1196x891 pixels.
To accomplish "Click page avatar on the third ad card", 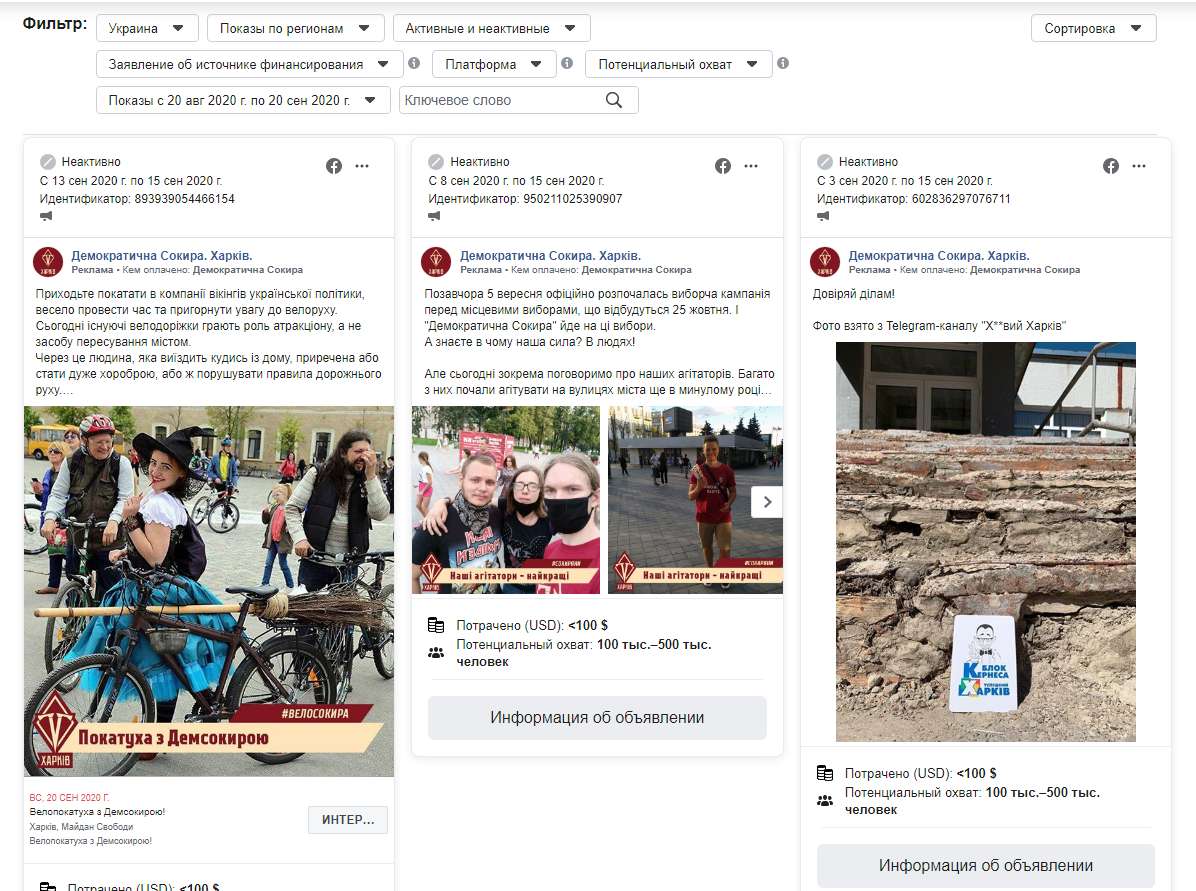I will point(825,262).
